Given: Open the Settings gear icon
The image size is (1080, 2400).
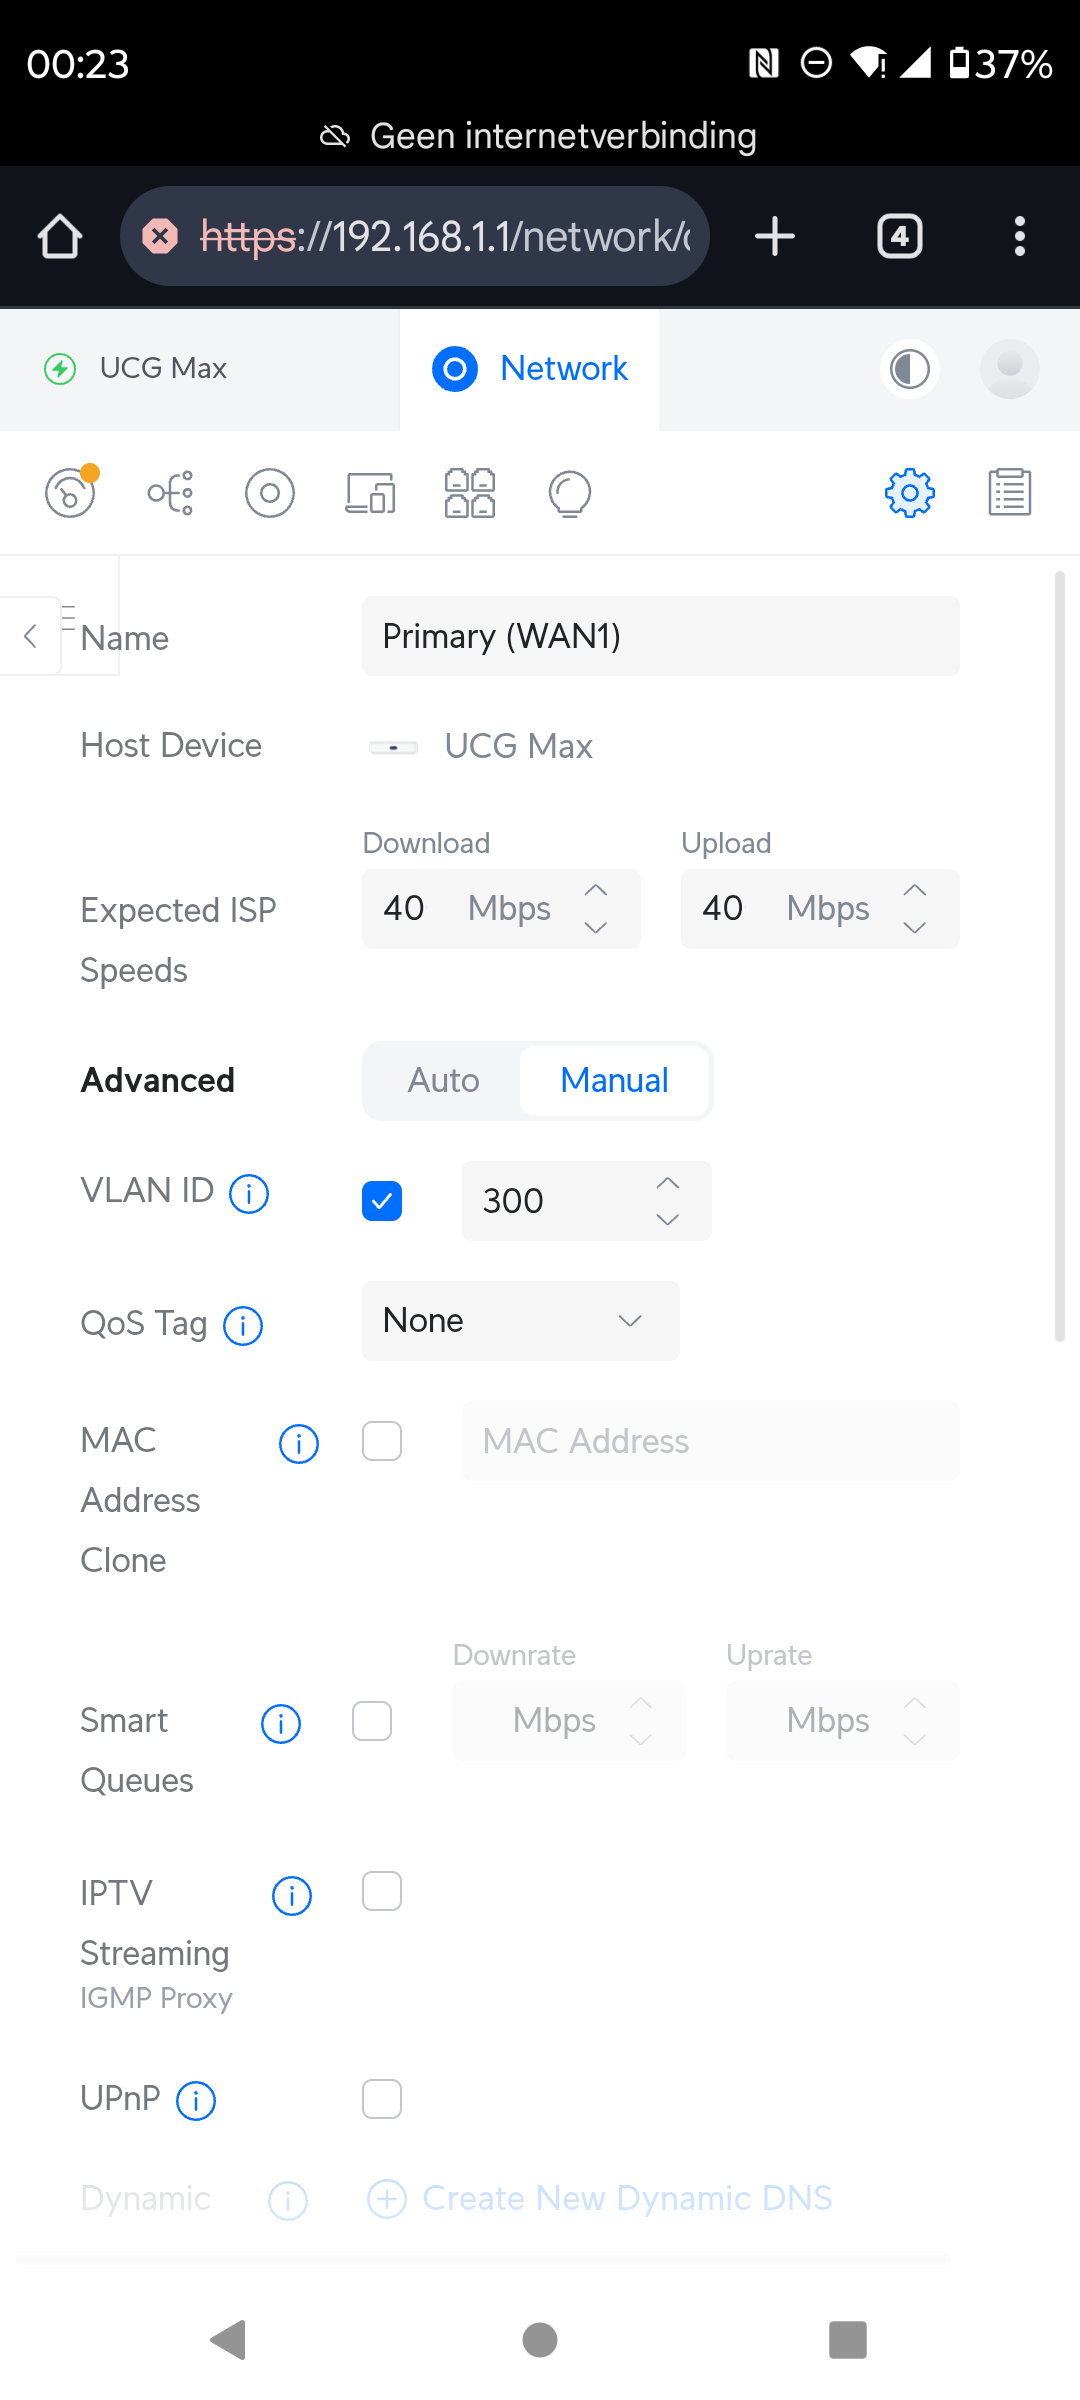Looking at the screenshot, I should pos(910,493).
